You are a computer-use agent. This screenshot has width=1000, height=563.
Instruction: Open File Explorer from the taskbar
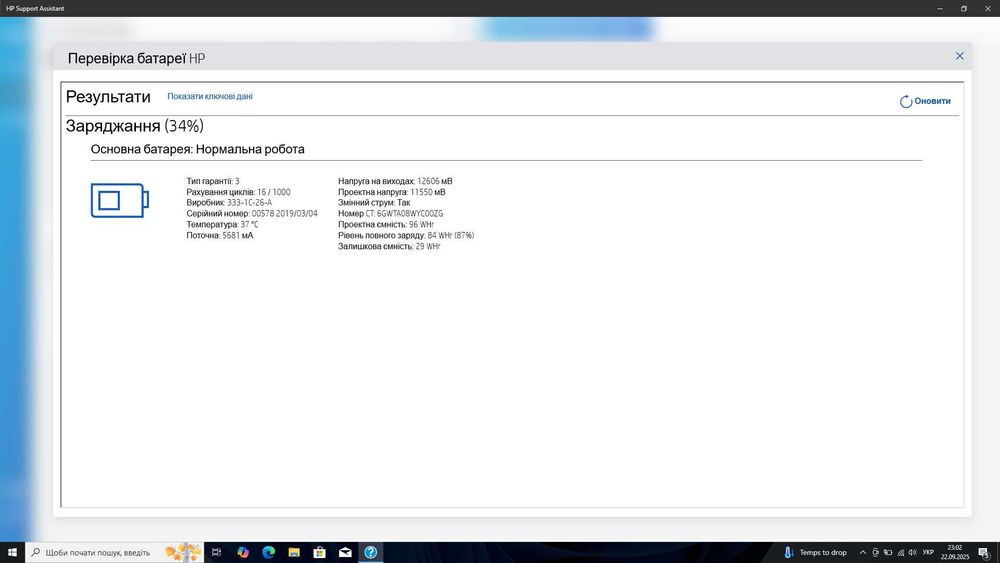point(294,552)
